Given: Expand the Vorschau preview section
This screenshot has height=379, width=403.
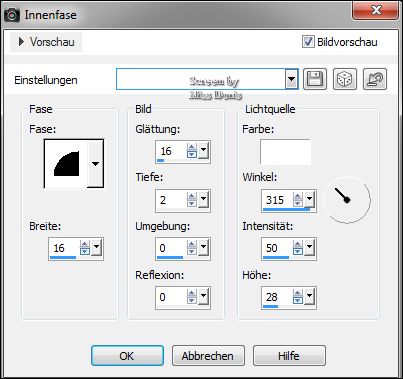Looking at the screenshot, I should coord(47,42).
